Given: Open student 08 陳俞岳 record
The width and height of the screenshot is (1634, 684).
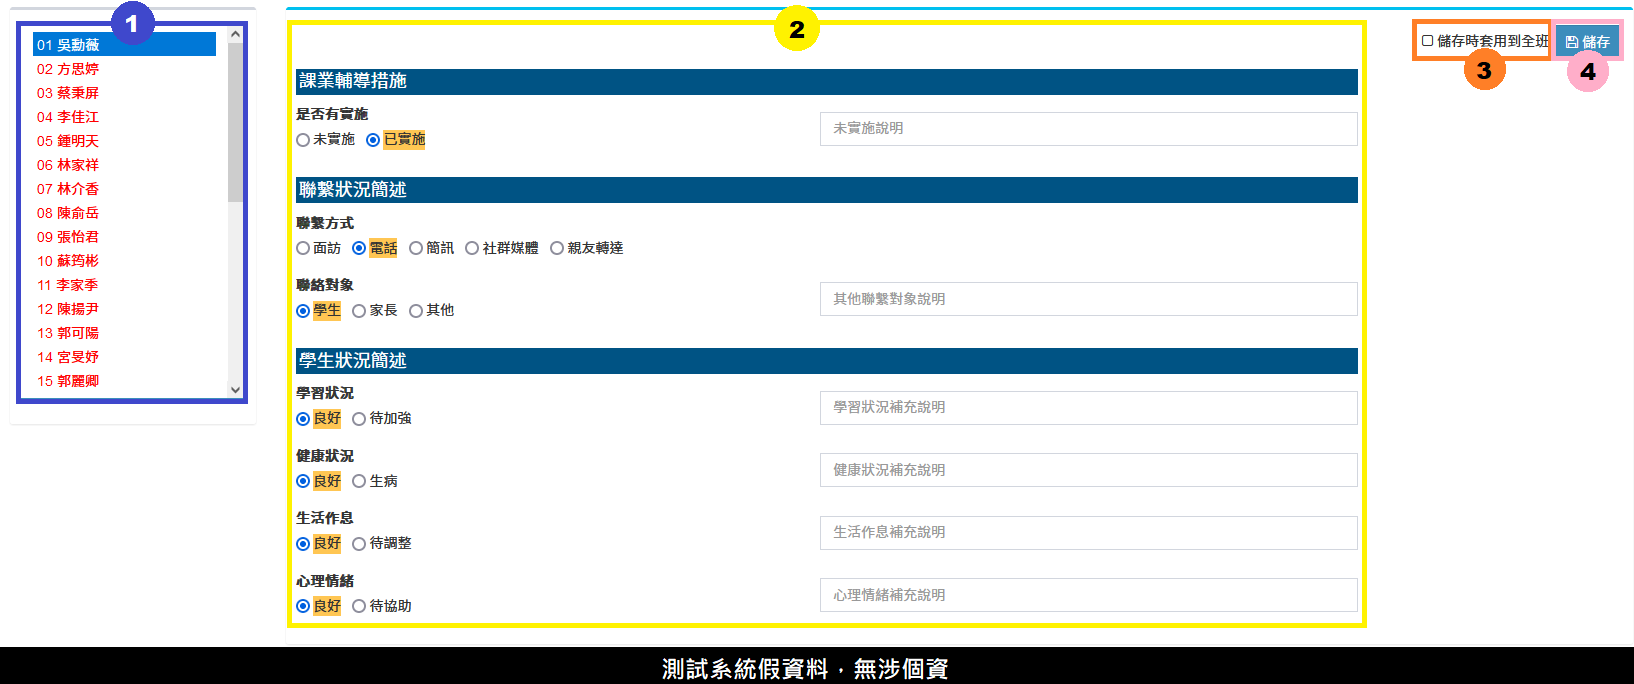Looking at the screenshot, I should click(x=68, y=213).
